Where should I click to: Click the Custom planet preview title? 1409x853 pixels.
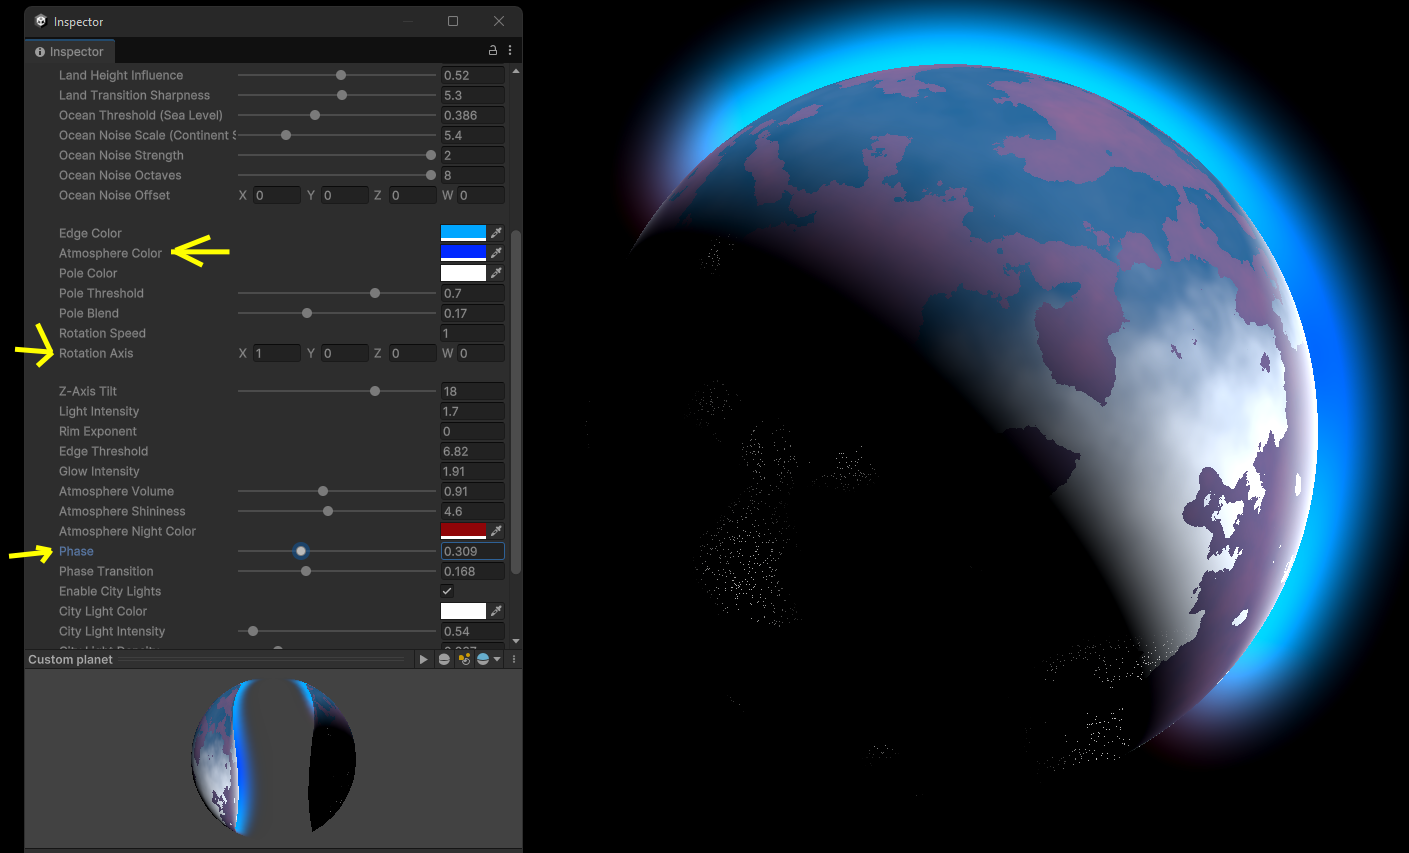coord(70,659)
